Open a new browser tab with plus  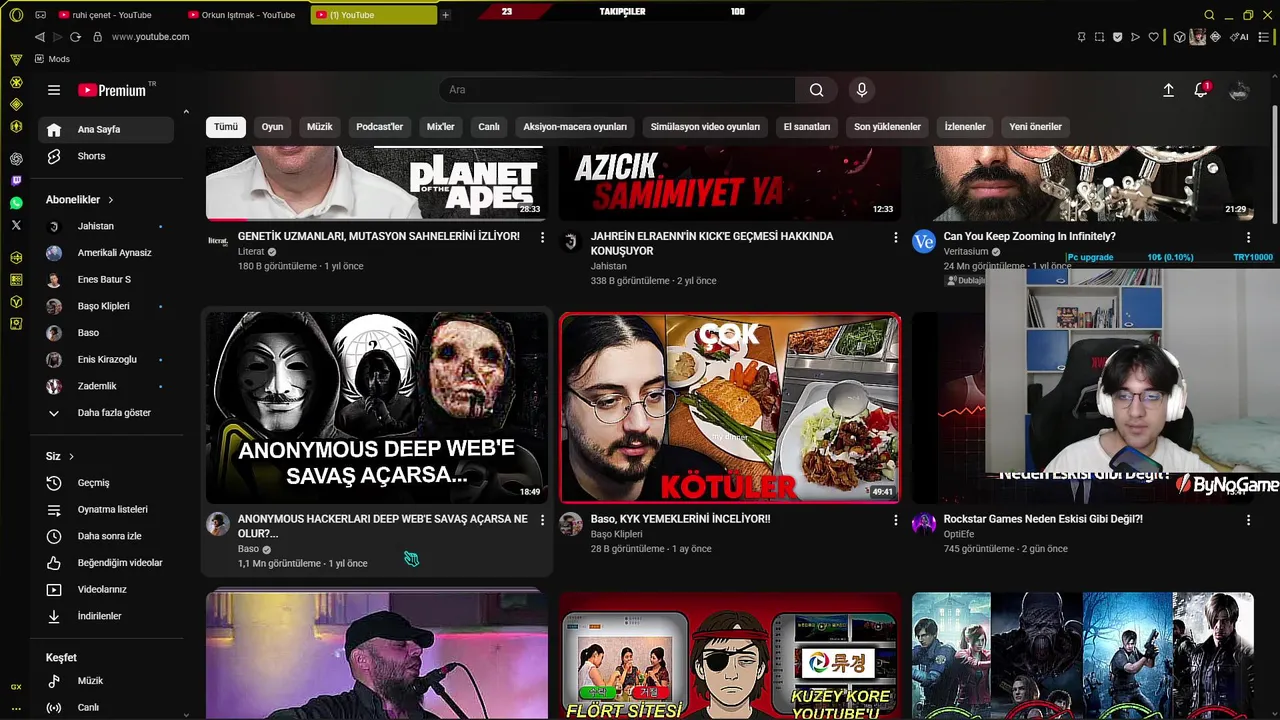(445, 15)
